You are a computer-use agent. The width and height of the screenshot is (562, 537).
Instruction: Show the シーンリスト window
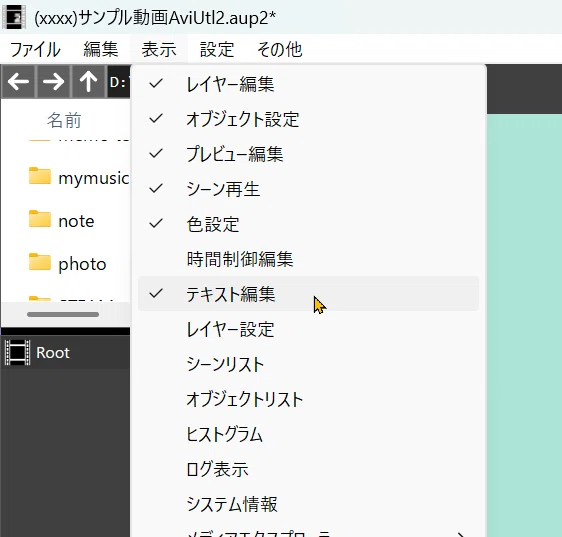(308, 364)
